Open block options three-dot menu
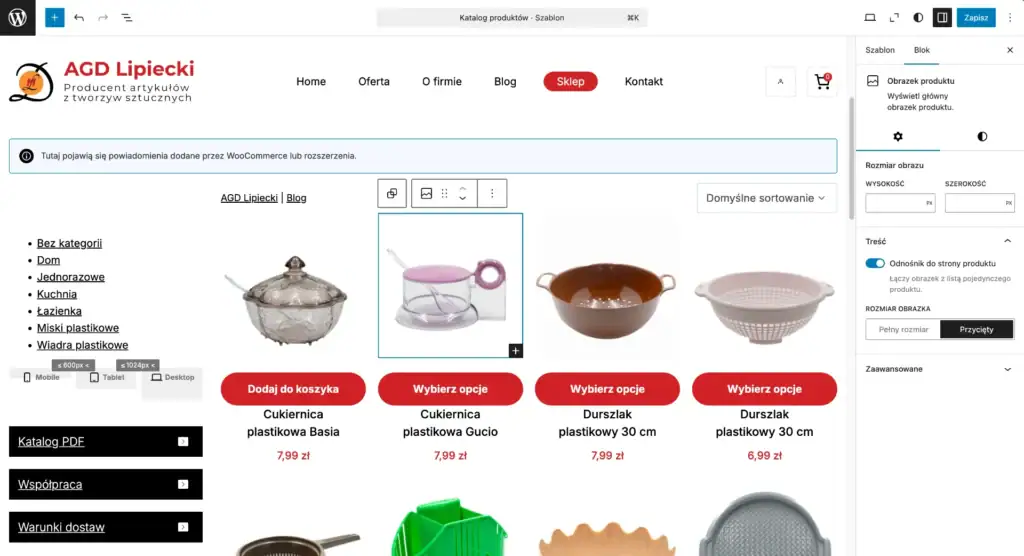 tap(492, 193)
